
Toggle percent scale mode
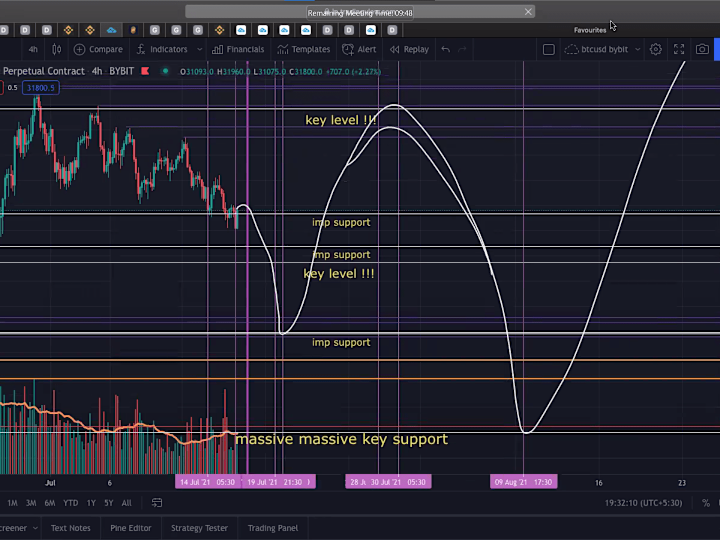point(706,503)
